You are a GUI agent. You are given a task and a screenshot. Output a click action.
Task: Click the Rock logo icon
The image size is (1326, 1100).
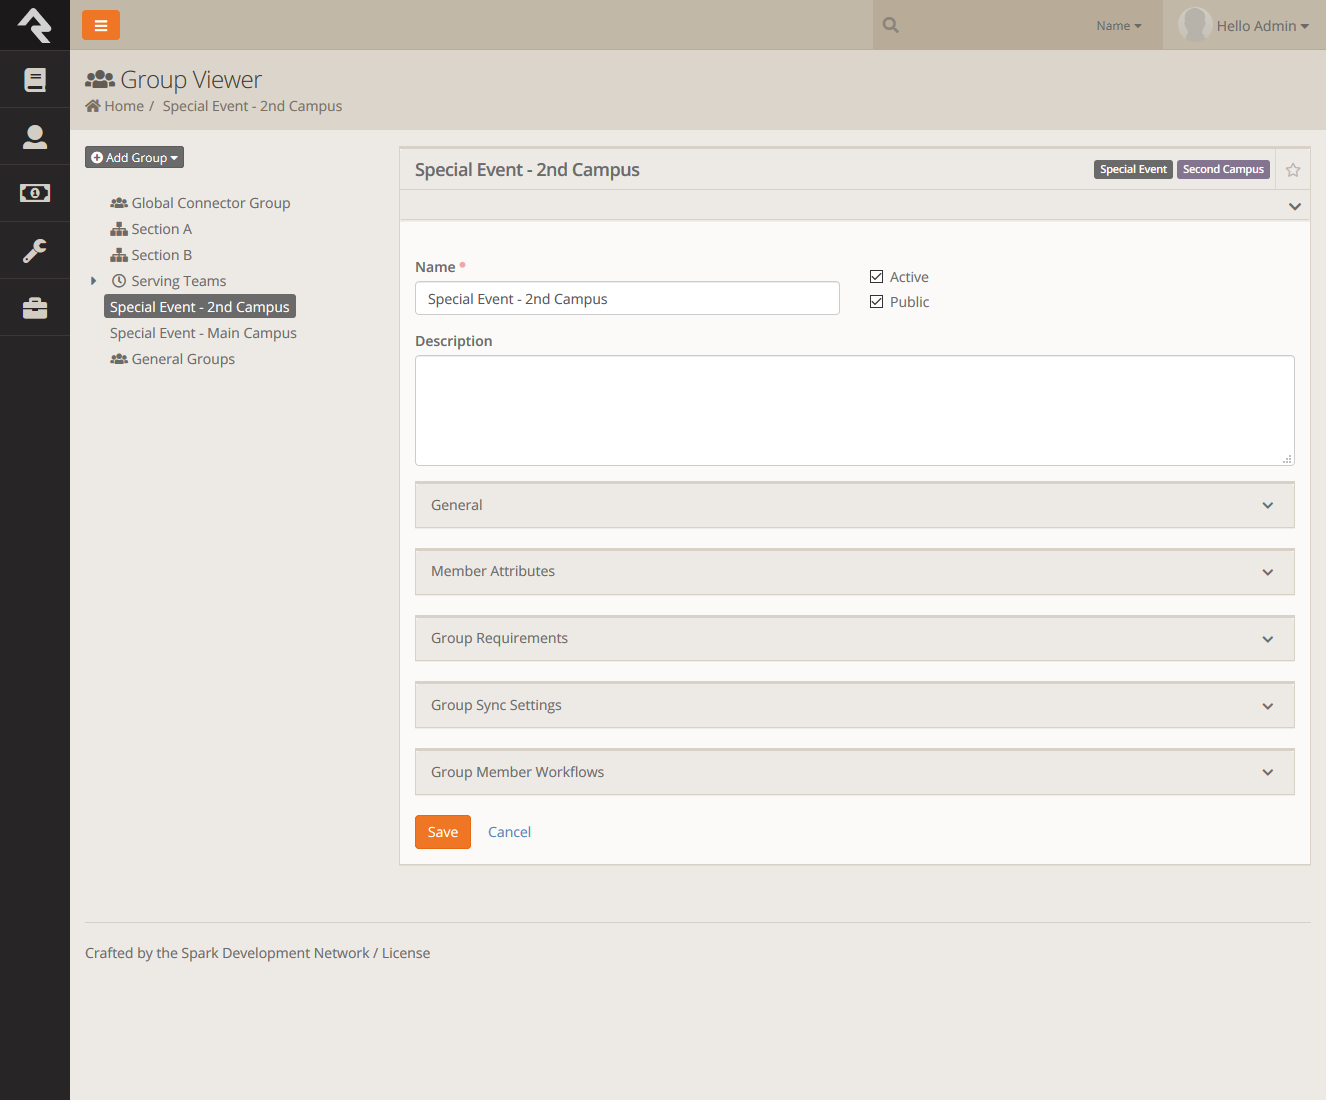(x=35, y=25)
